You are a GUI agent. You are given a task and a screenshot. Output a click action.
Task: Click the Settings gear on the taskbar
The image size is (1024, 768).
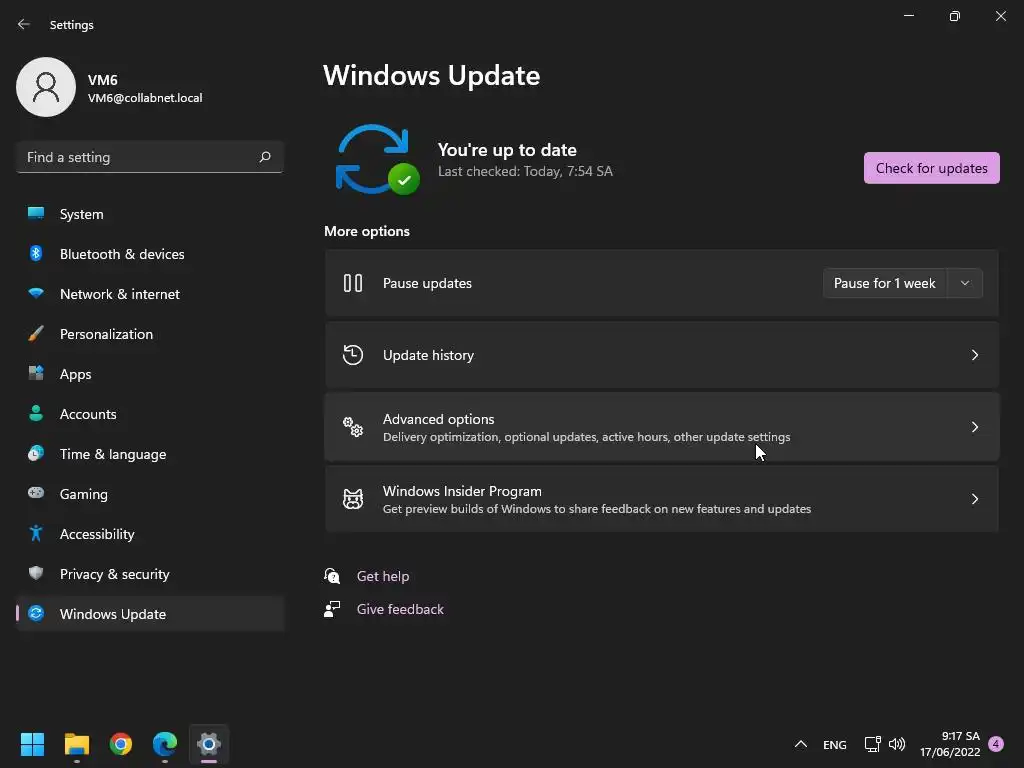point(209,744)
